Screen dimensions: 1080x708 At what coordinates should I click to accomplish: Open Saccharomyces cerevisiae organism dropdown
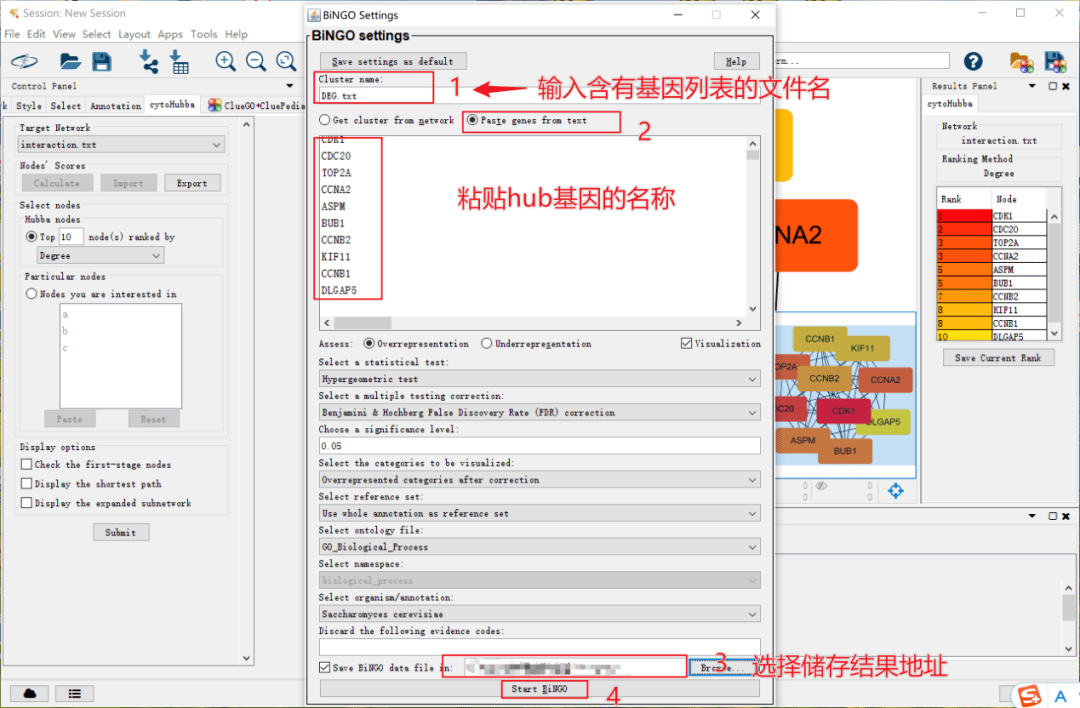pyautogui.click(x=539, y=614)
